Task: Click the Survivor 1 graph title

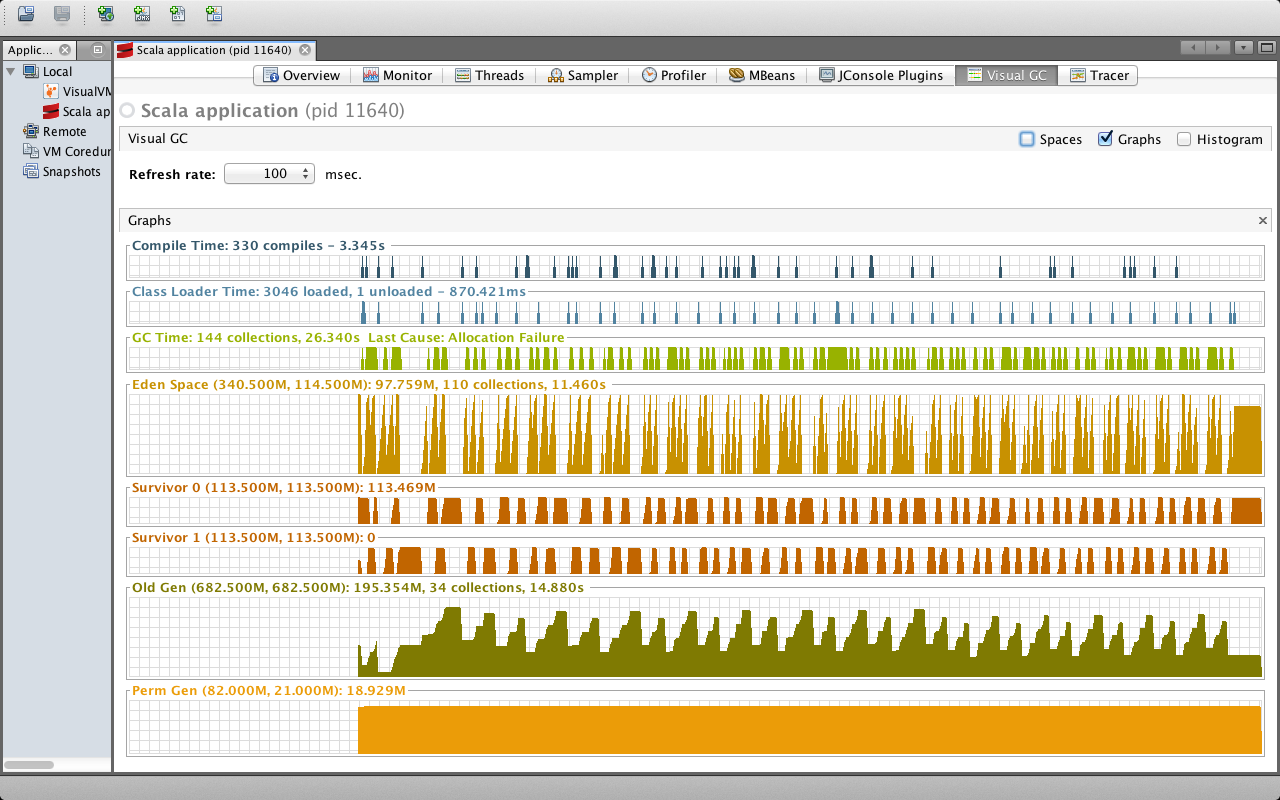Action: point(254,538)
